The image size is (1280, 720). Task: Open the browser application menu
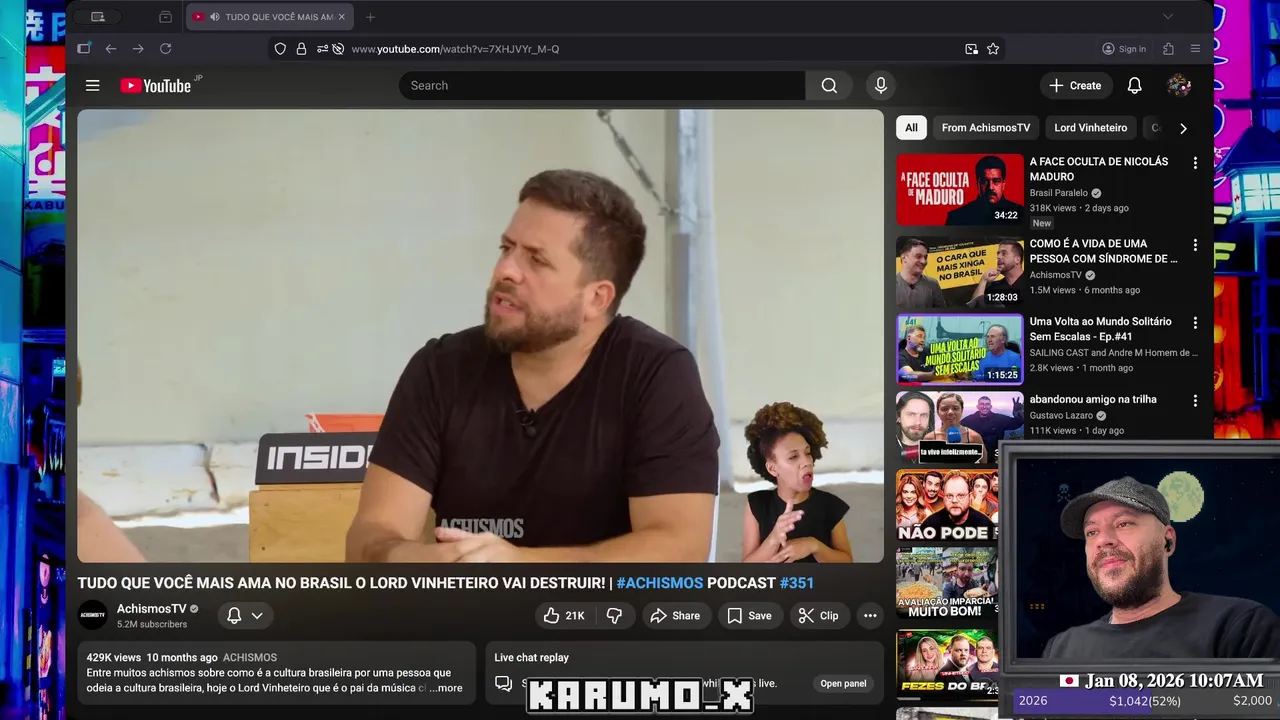coord(1195,49)
